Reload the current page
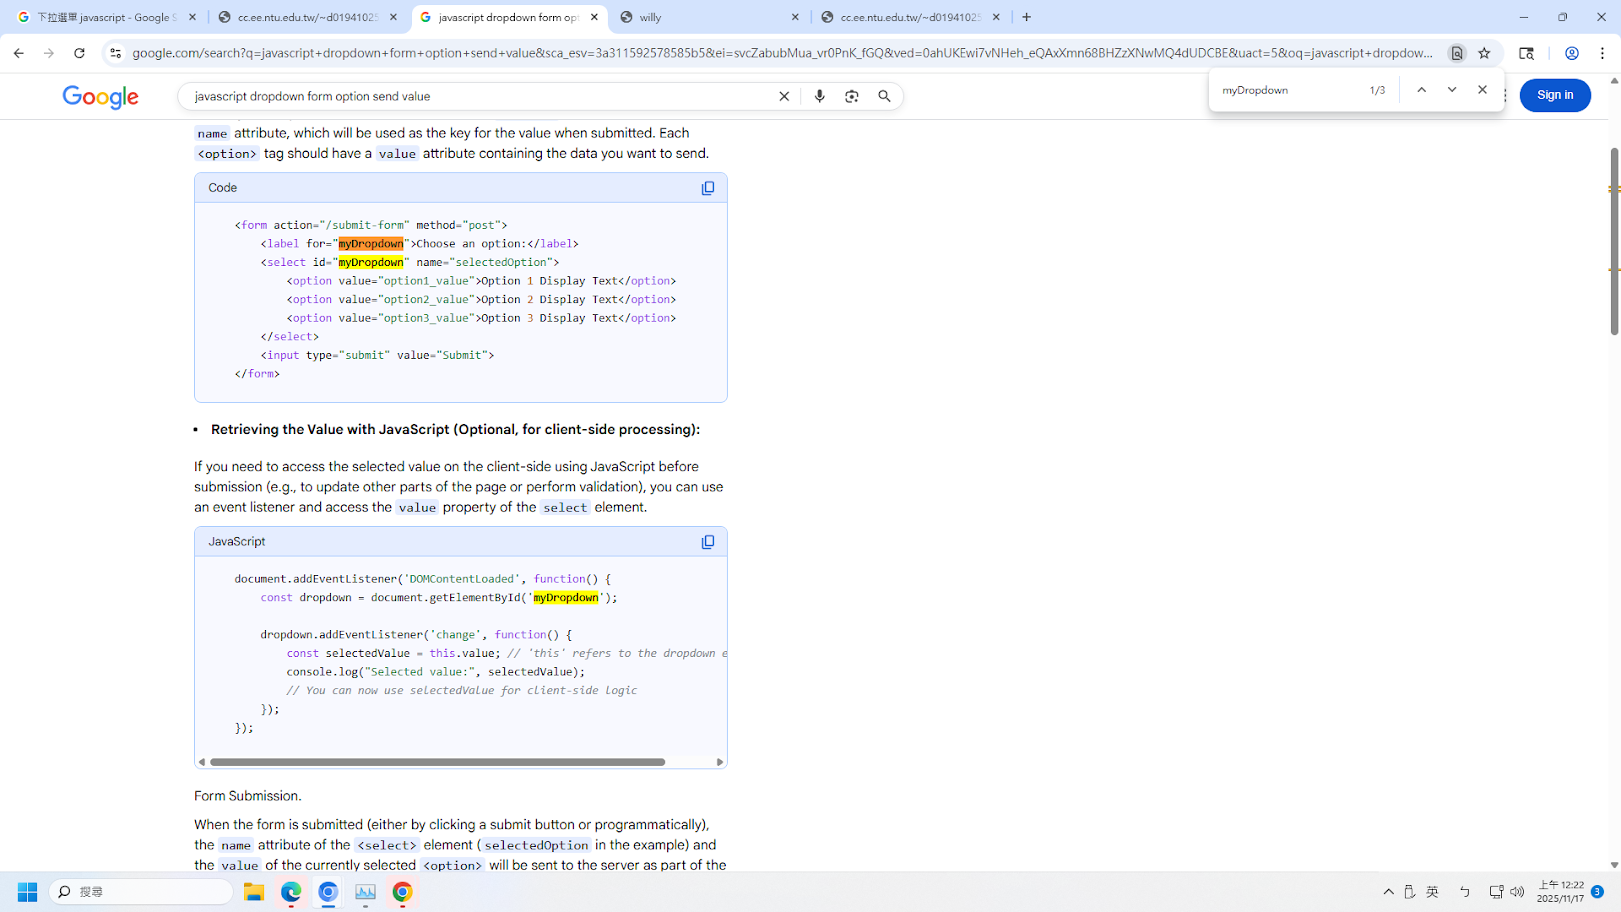Screen dimensions: 1621x912 point(79,53)
